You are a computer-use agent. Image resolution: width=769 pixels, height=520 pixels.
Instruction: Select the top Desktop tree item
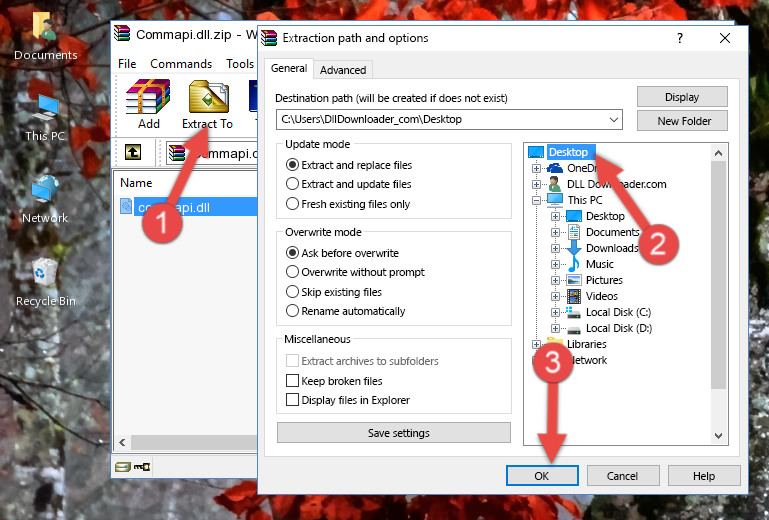click(x=568, y=152)
